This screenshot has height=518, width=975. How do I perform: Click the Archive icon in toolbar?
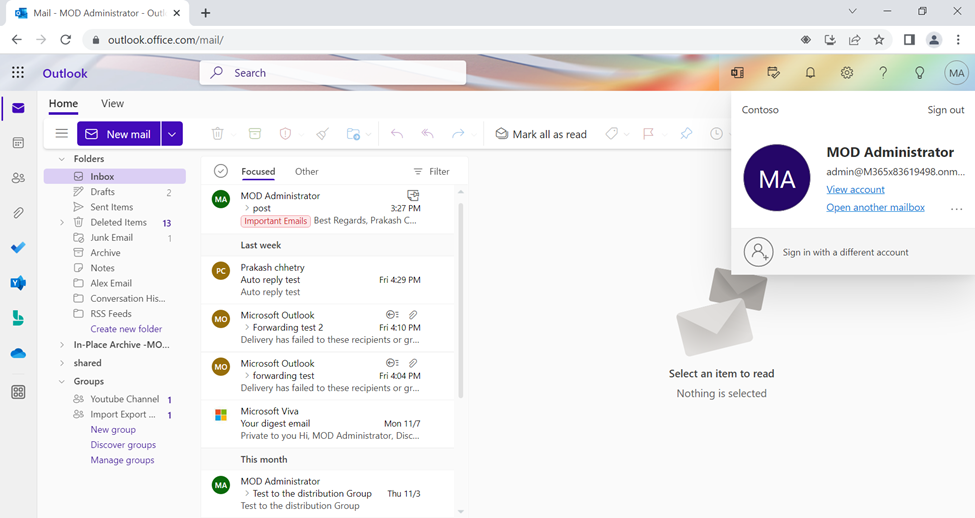pos(255,134)
